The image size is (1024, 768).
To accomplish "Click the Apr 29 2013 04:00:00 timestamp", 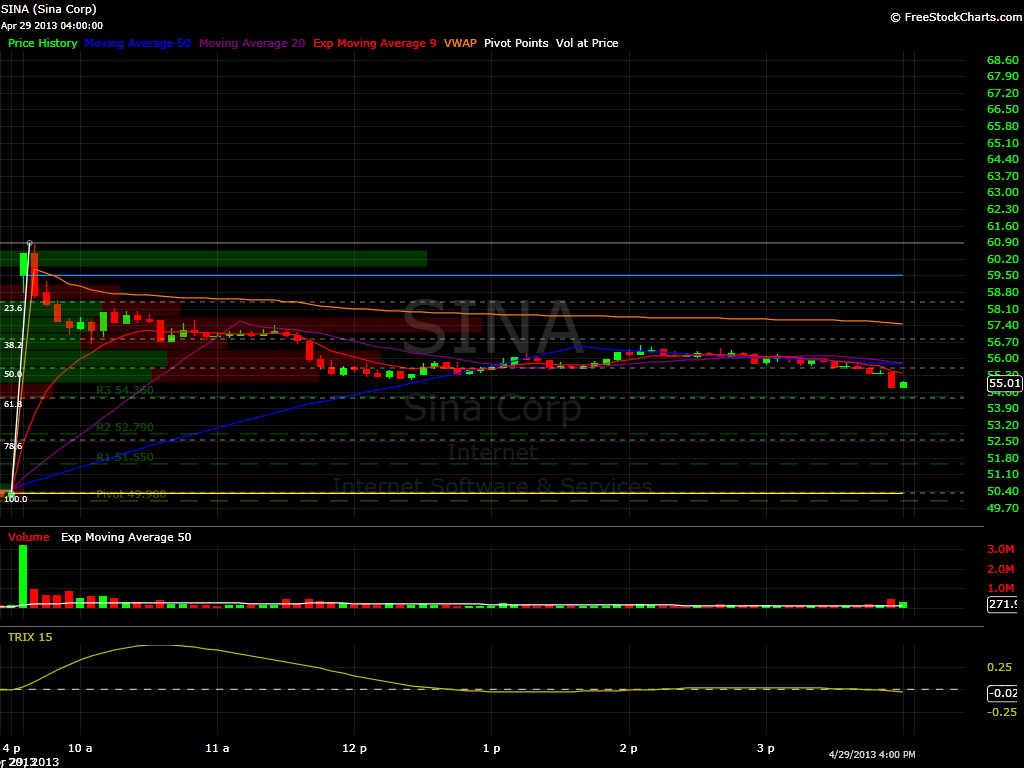I will pos(52,25).
